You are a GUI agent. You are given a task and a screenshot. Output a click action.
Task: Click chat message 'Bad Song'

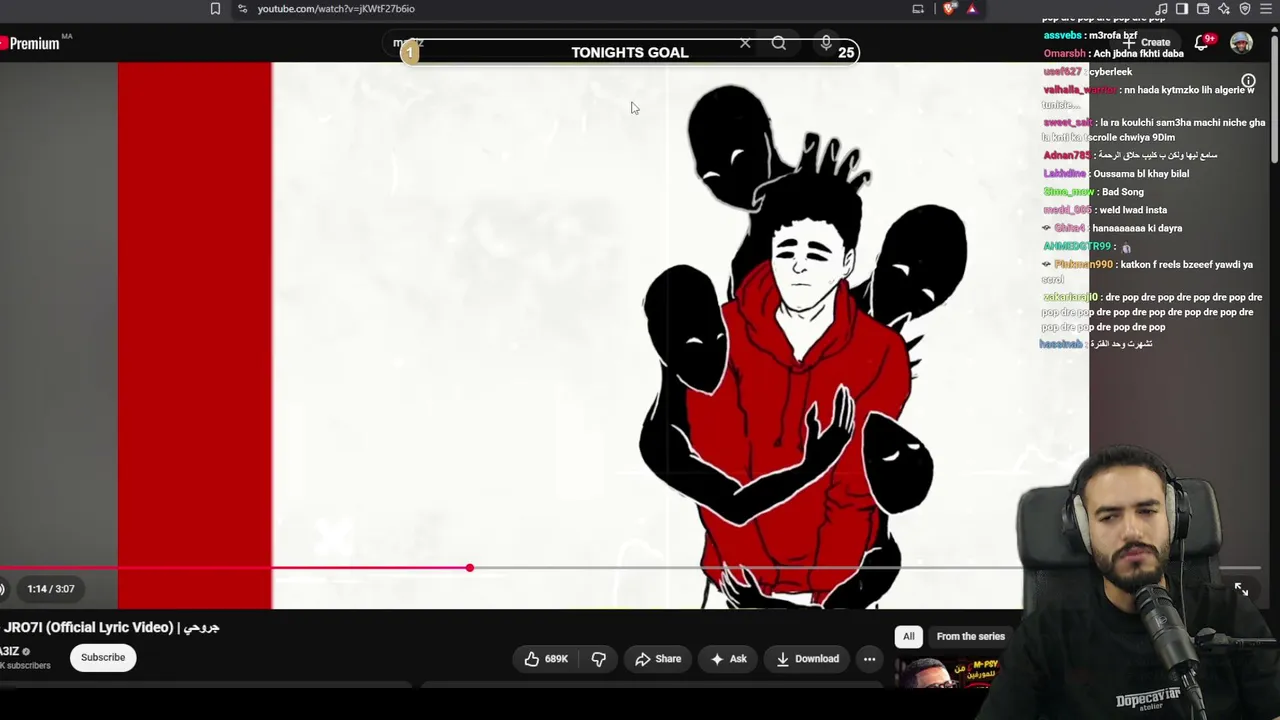click(x=1122, y=192)
